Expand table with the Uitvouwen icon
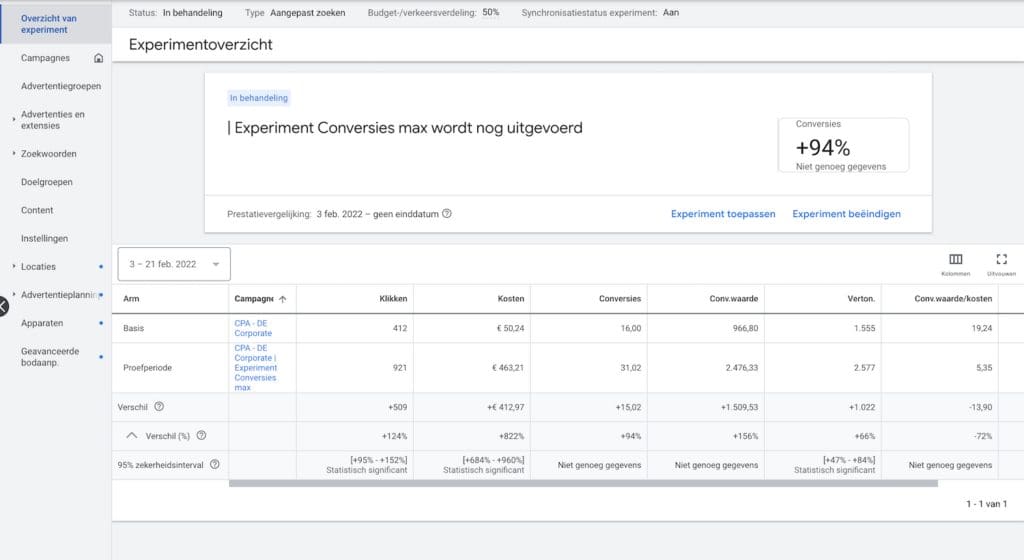The image size is (1024, 560). 1001,259
